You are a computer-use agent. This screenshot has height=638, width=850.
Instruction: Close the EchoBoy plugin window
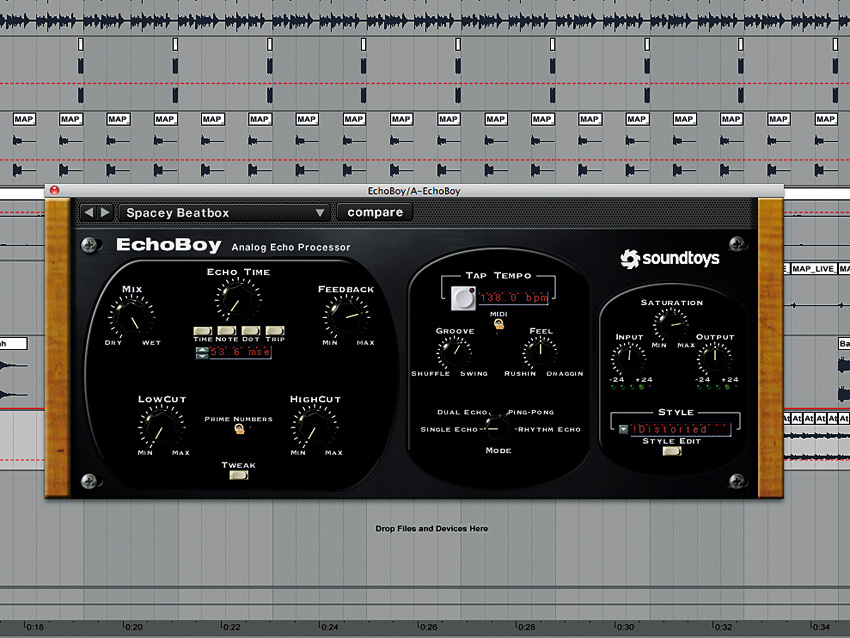tap(54, 190)
